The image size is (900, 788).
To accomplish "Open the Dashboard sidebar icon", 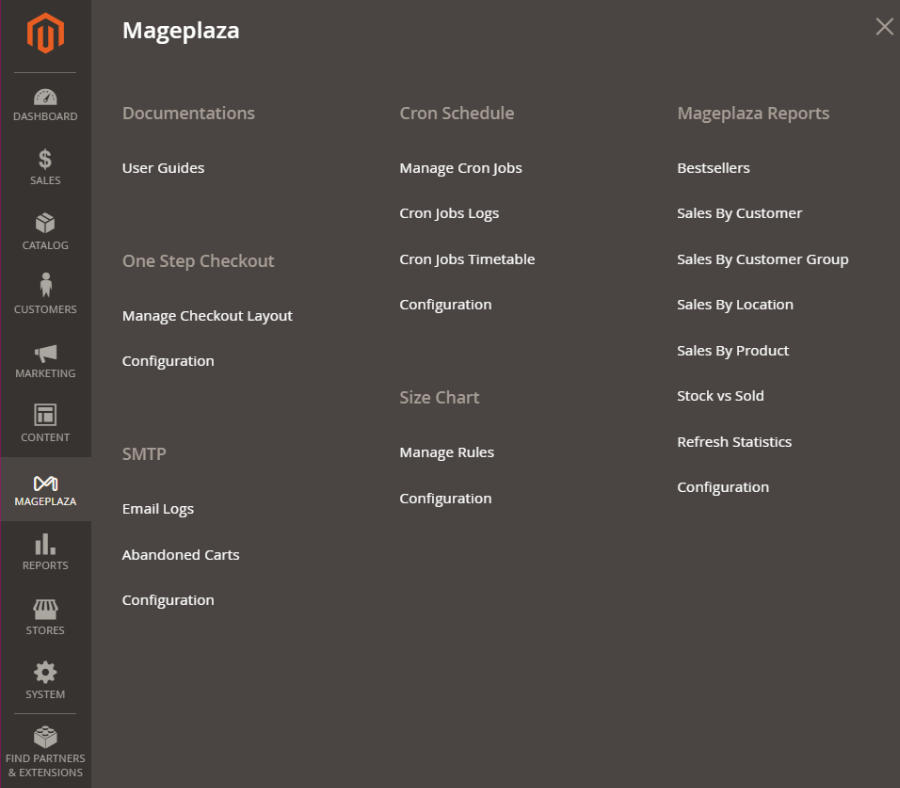I will coord(45,98).
